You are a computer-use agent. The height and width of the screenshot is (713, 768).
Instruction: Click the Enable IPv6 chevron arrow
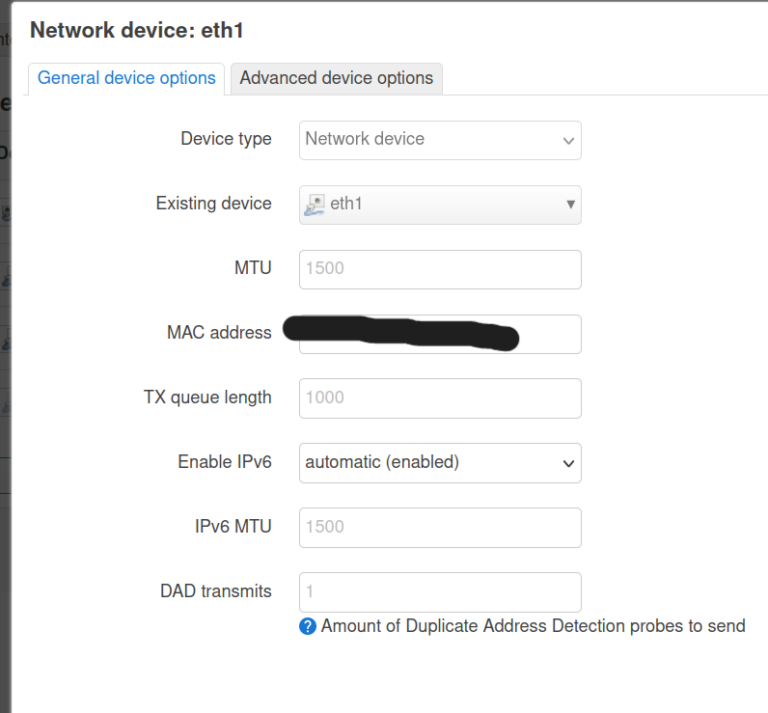click(x=569, y=463)
